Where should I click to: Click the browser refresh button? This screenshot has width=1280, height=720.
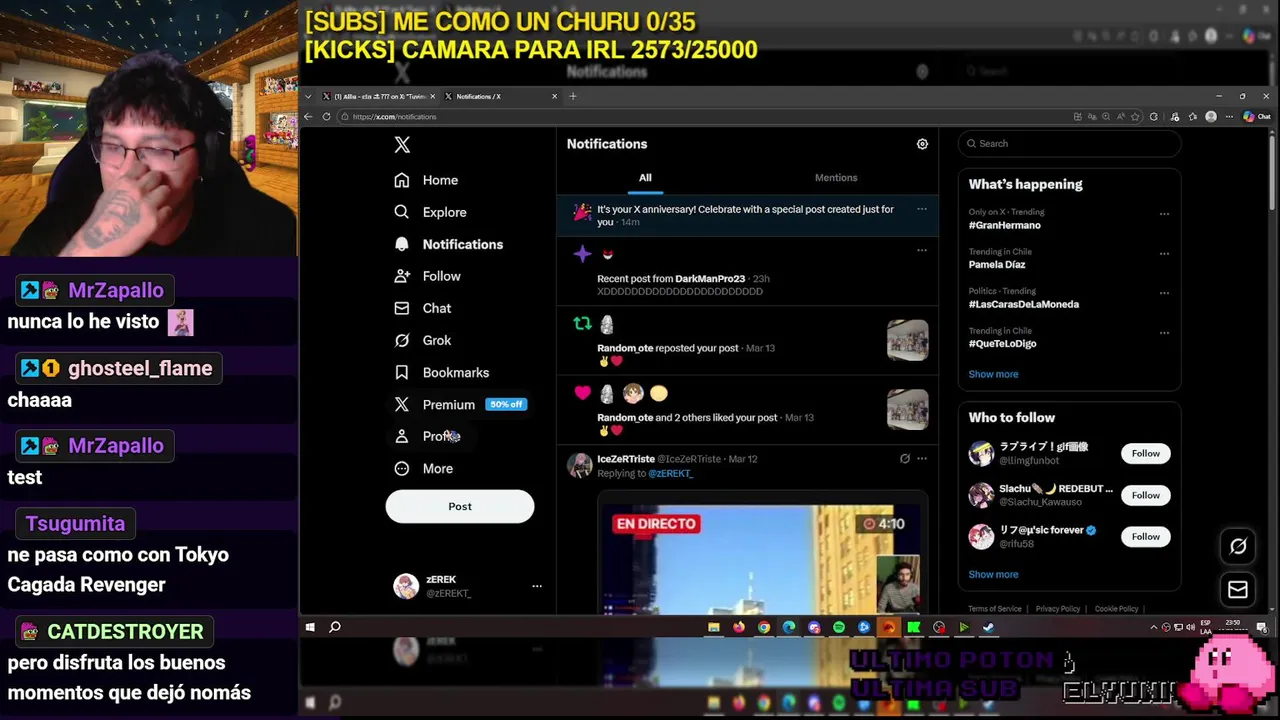tap(326, 117)
